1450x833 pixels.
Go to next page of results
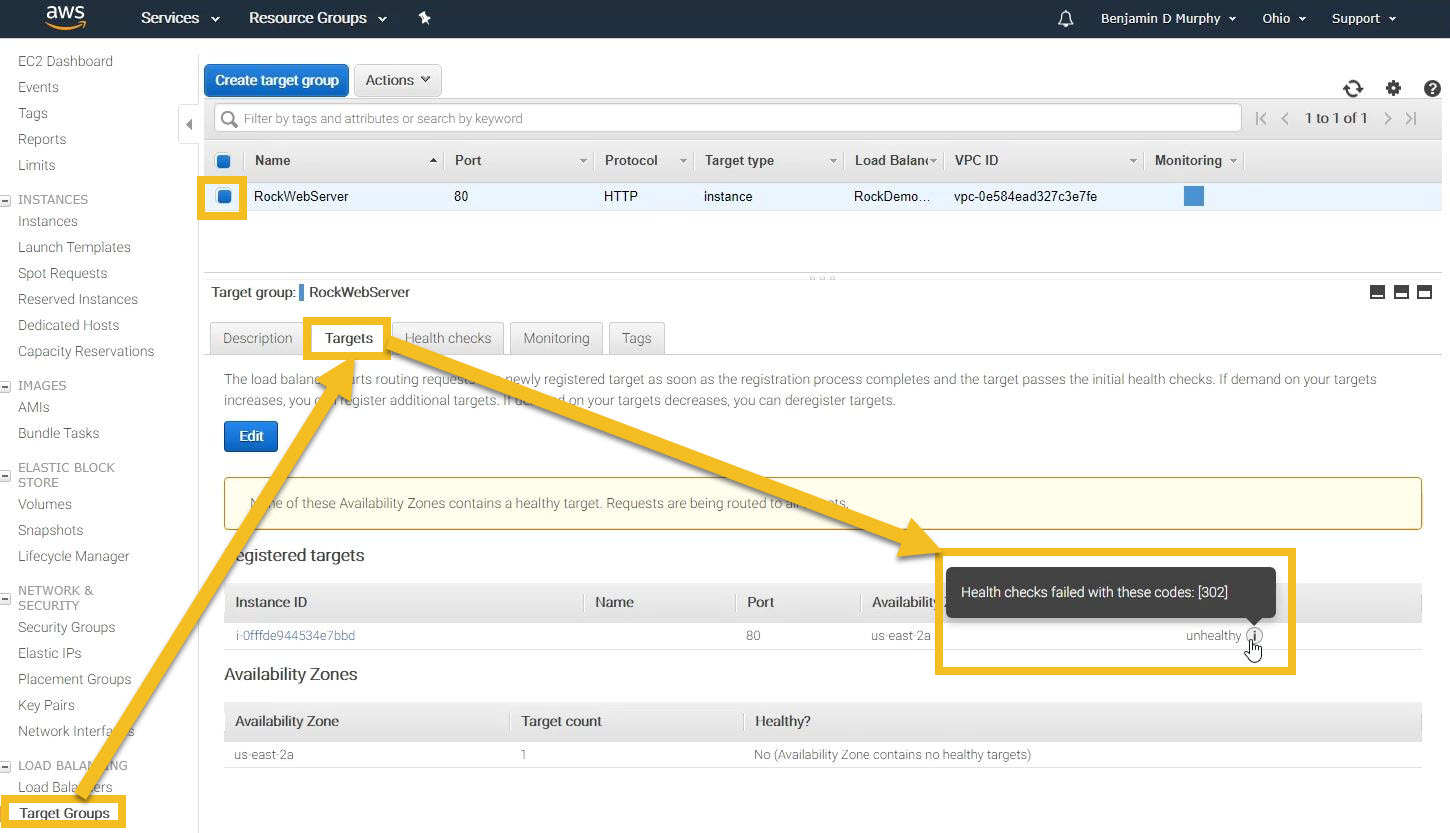pos(1387,118)
